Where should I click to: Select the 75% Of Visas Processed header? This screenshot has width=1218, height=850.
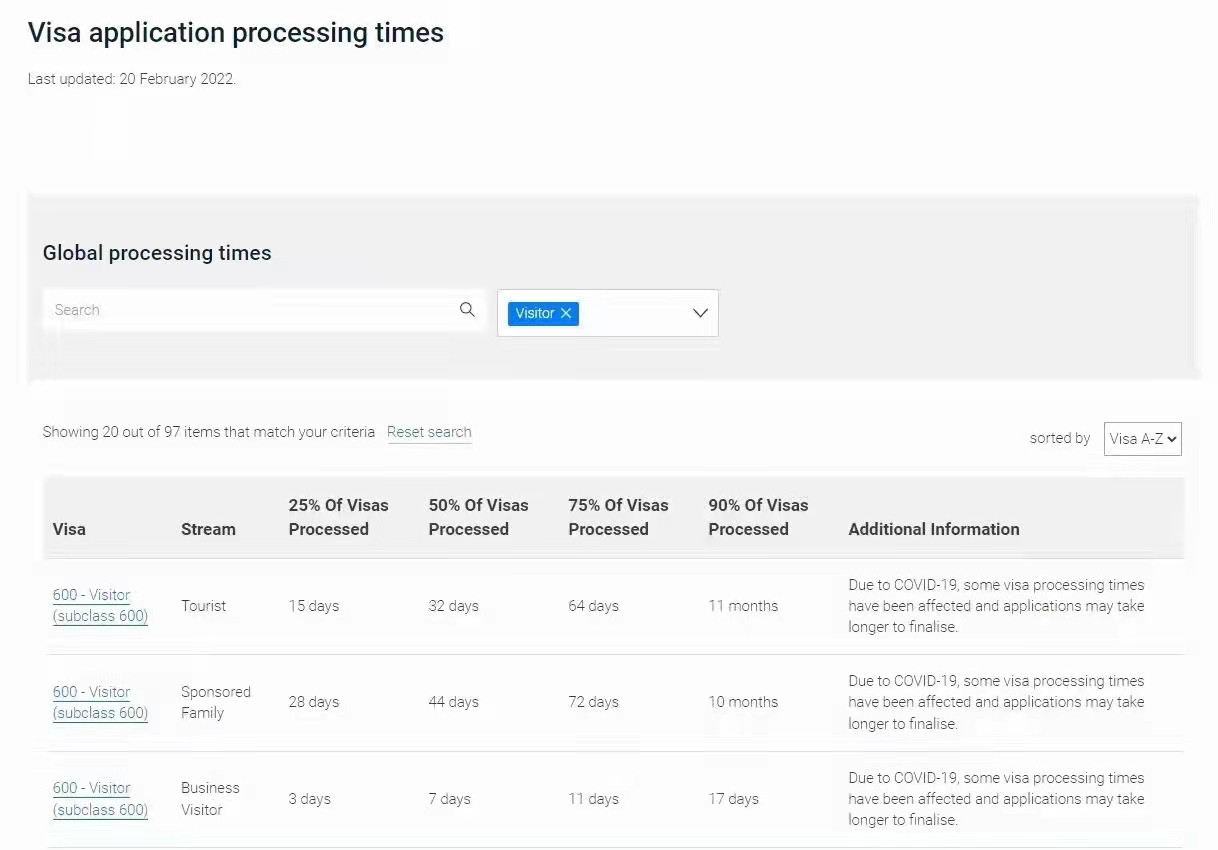pos(618,517)
